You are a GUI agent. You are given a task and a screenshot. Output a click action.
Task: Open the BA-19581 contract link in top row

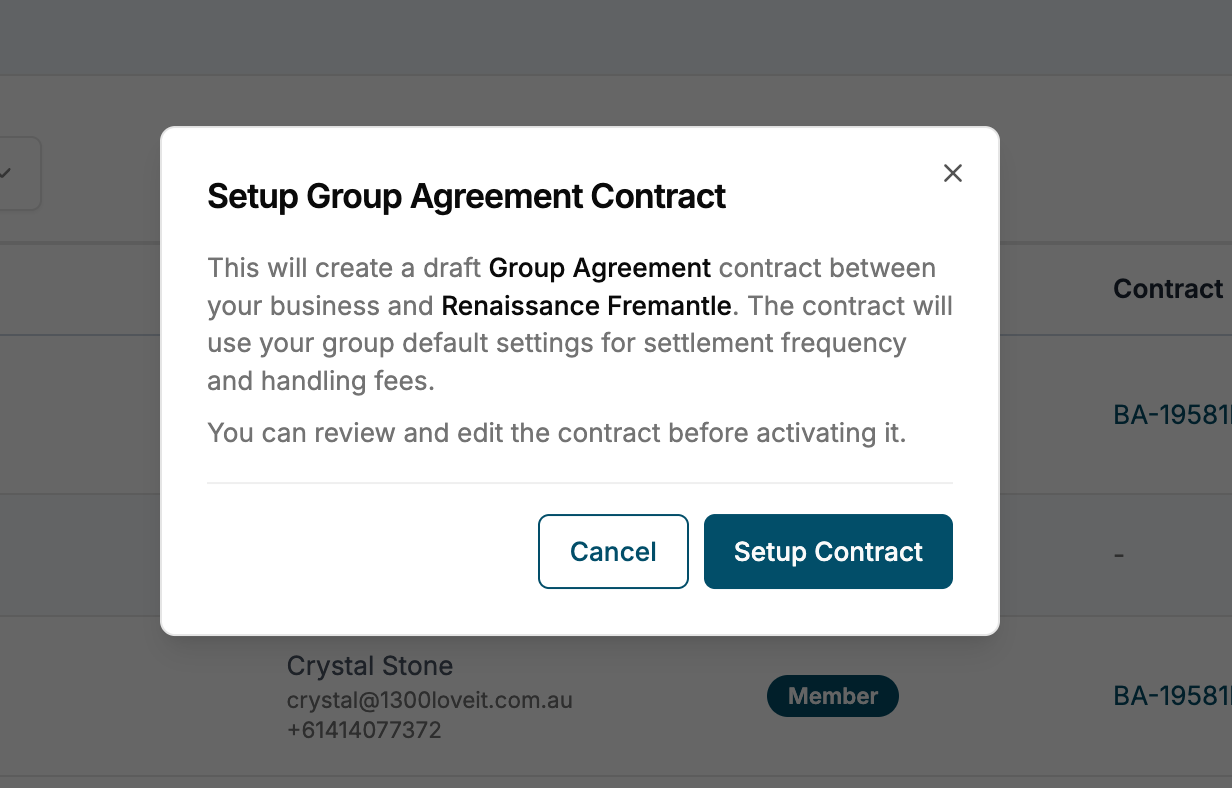[1172, 414]
